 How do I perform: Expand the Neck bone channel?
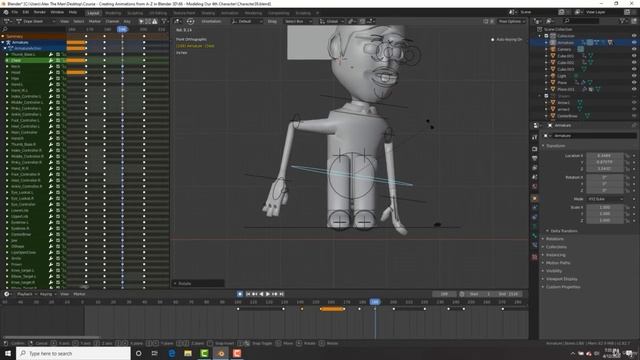tap(7, 67)
